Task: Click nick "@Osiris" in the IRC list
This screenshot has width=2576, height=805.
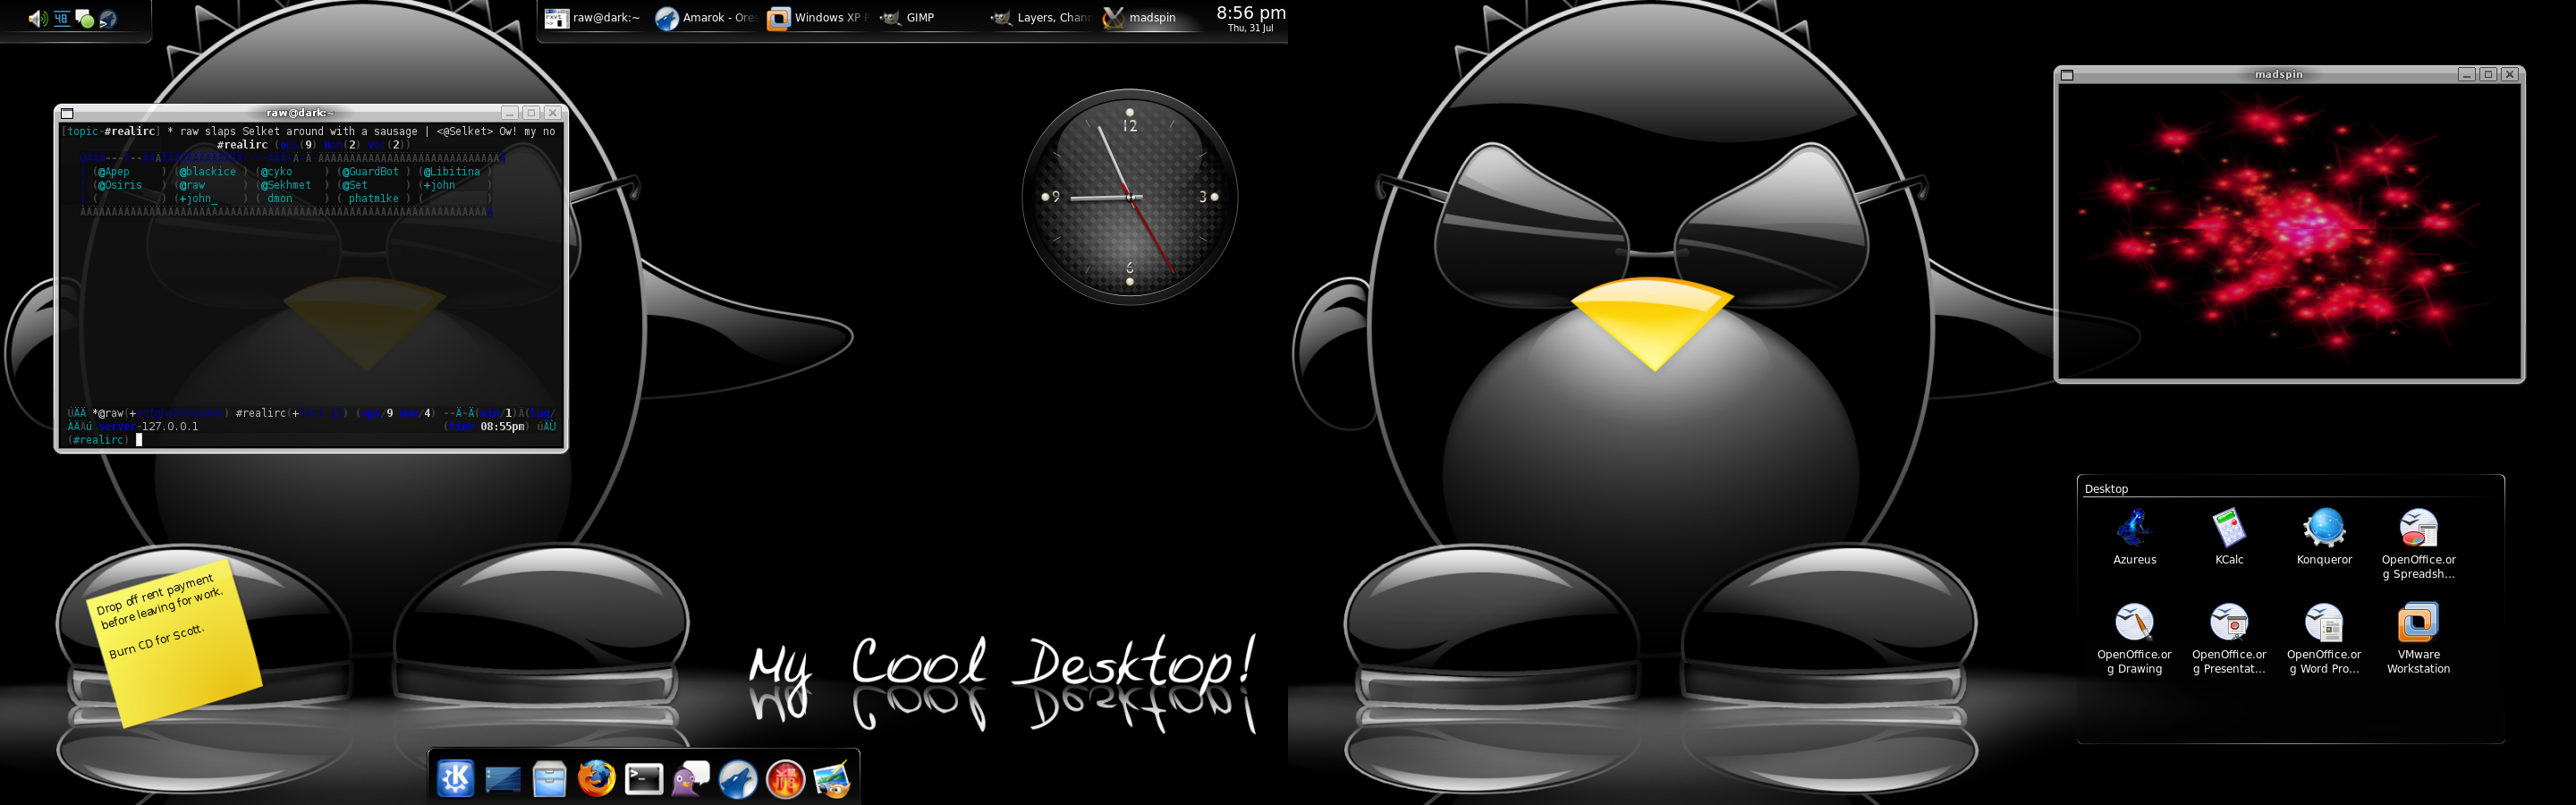Action: coord(120,185)
